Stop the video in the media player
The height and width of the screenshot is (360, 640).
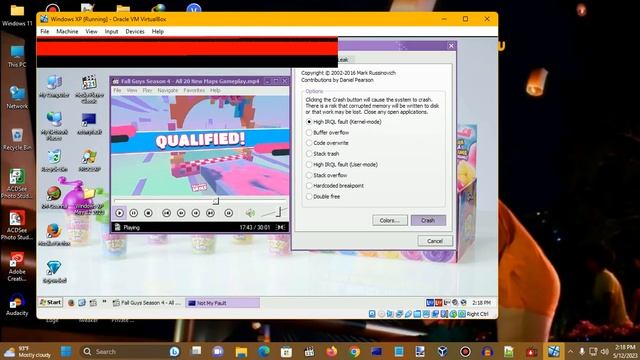tap(148, 213)
